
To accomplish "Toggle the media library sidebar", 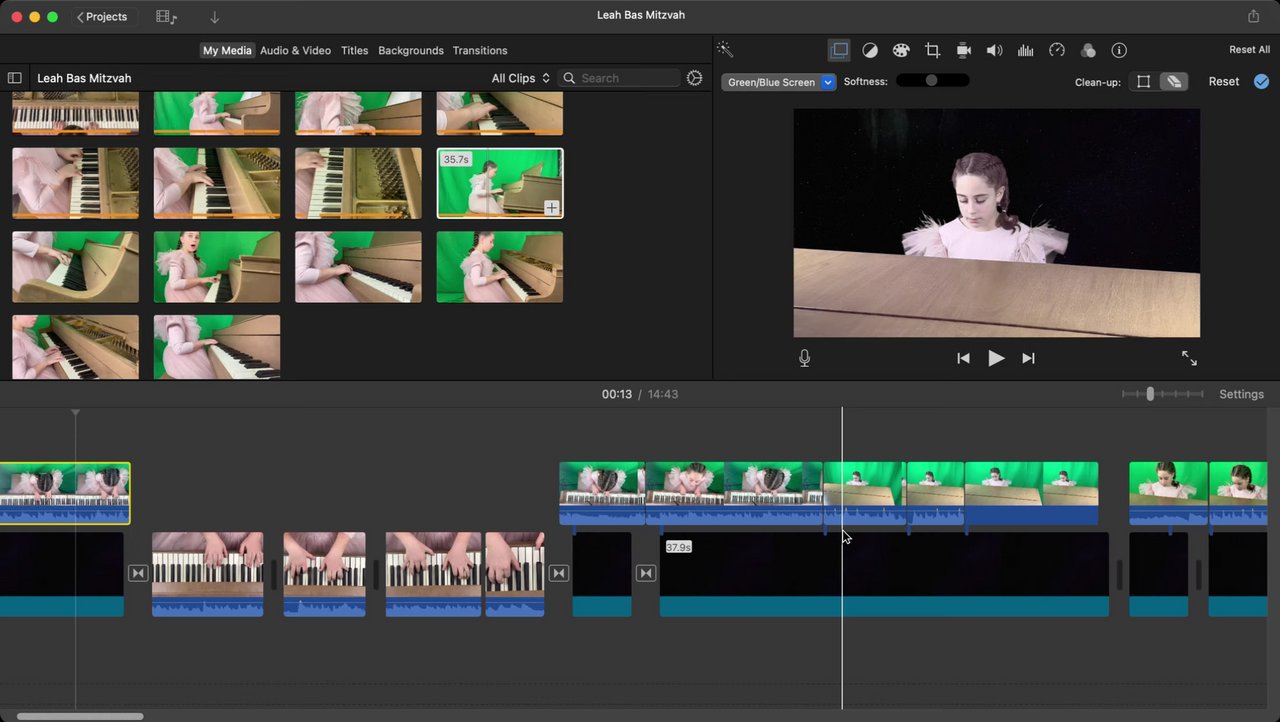I will click(x=14, y=78).
